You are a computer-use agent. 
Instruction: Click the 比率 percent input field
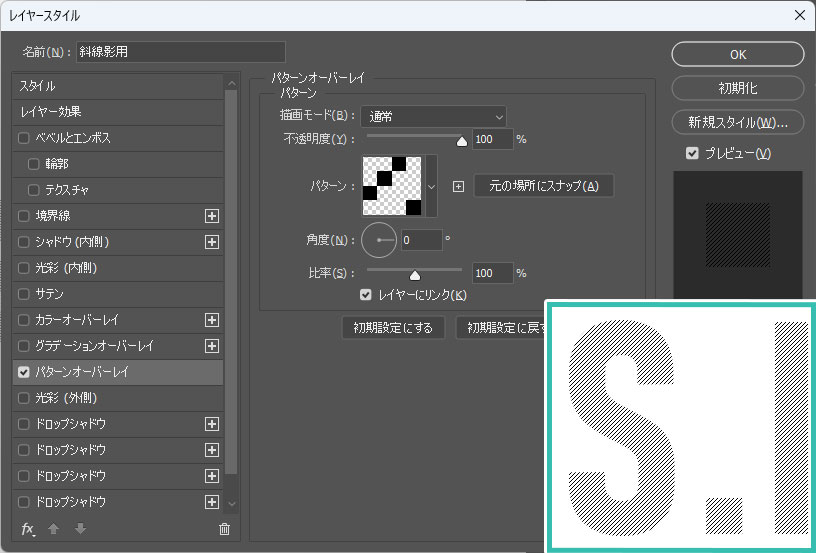492,273
